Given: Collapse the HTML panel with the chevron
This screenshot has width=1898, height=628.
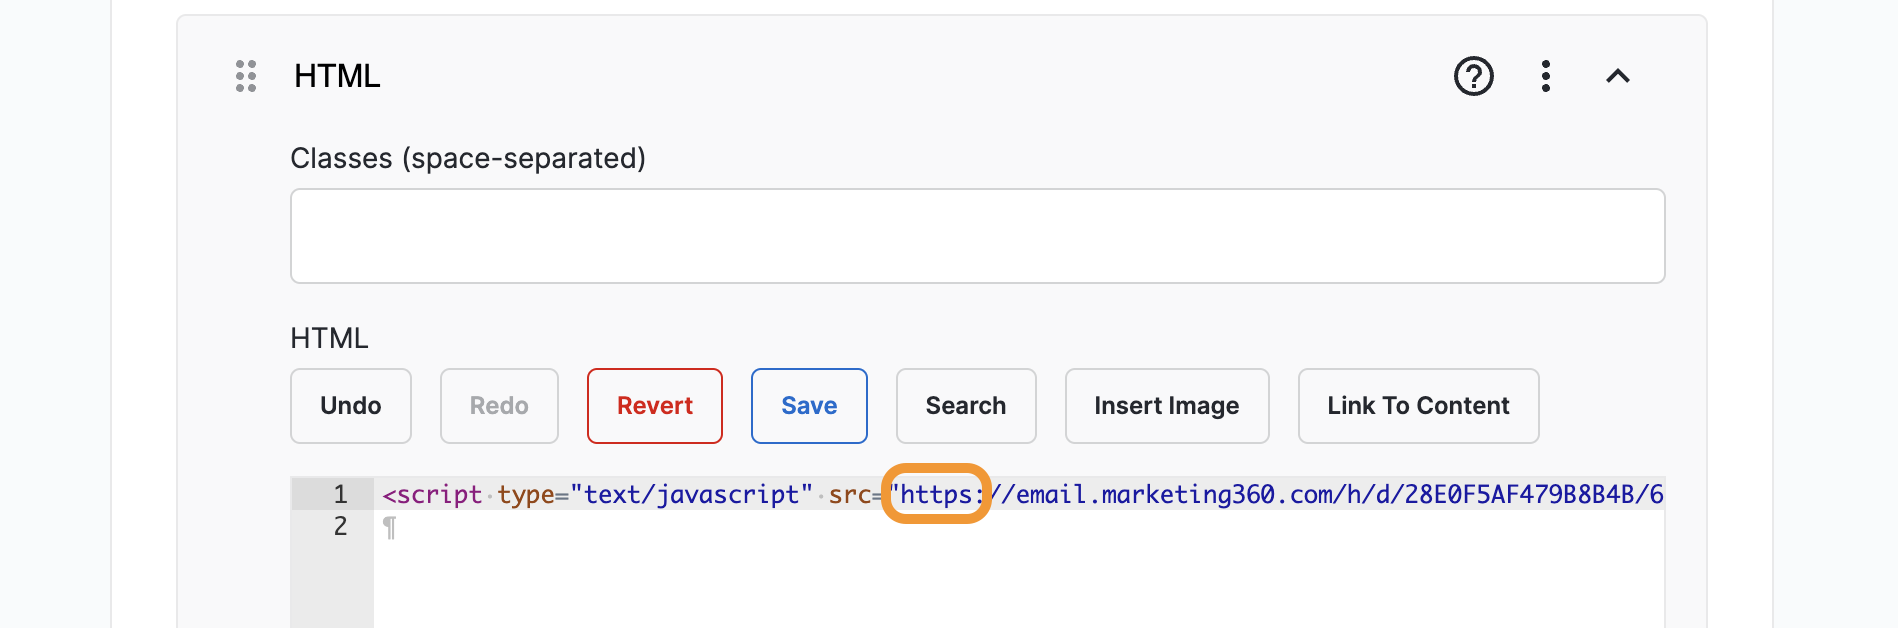Looking at the screenshot, I should (x=1617, y=76).
